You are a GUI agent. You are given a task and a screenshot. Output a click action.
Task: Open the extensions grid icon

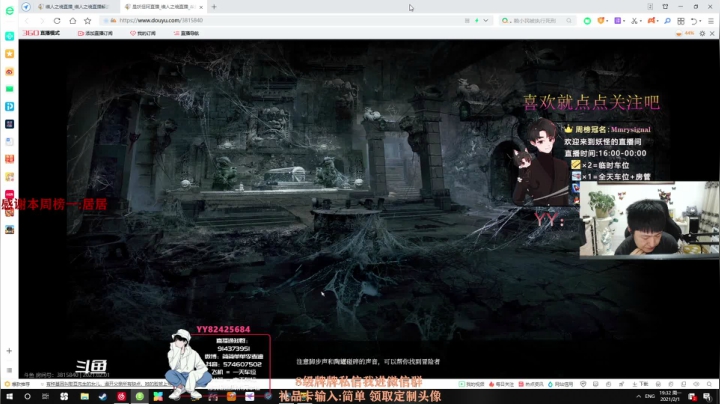pos(681,21)
